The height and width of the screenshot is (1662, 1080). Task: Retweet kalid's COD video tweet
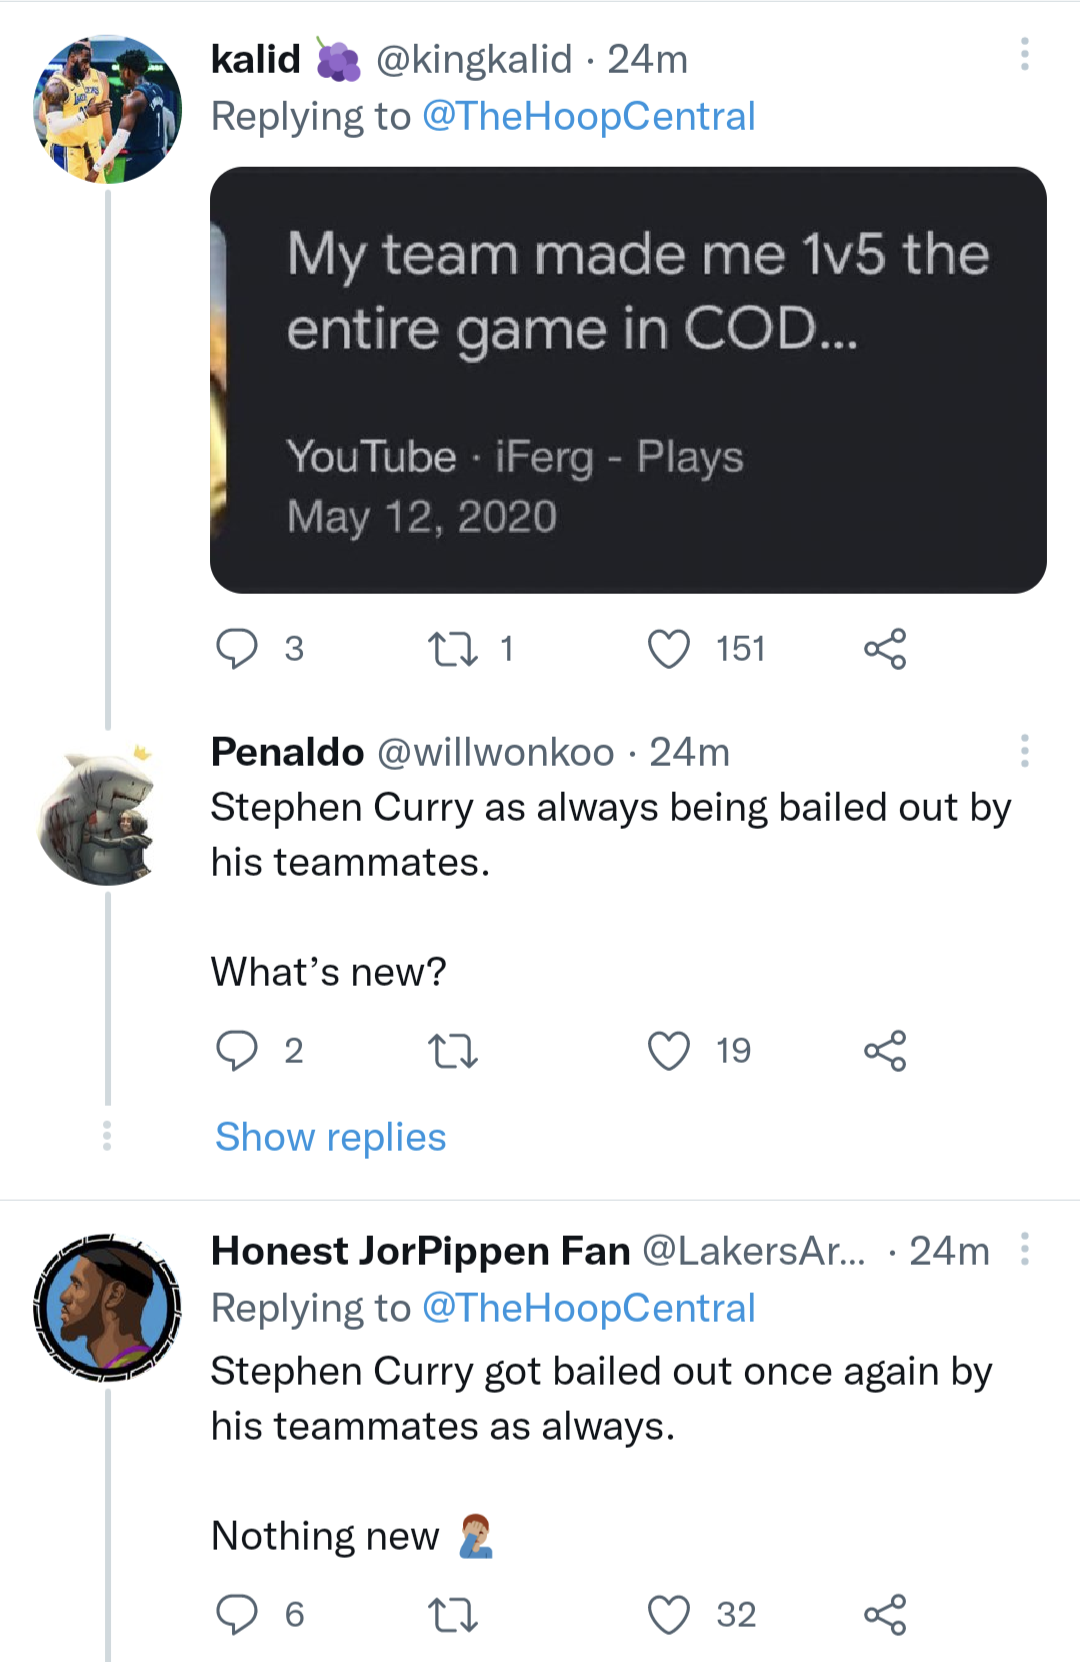click(453, 649)
